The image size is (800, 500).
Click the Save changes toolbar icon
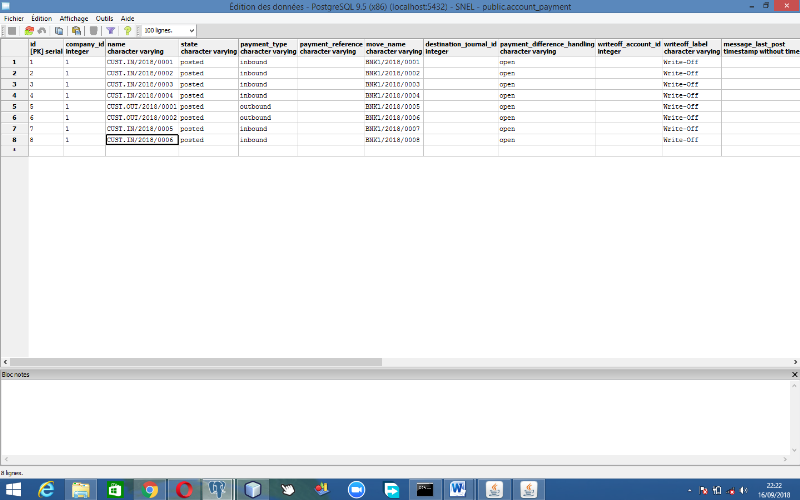click(x=12, y=31)
